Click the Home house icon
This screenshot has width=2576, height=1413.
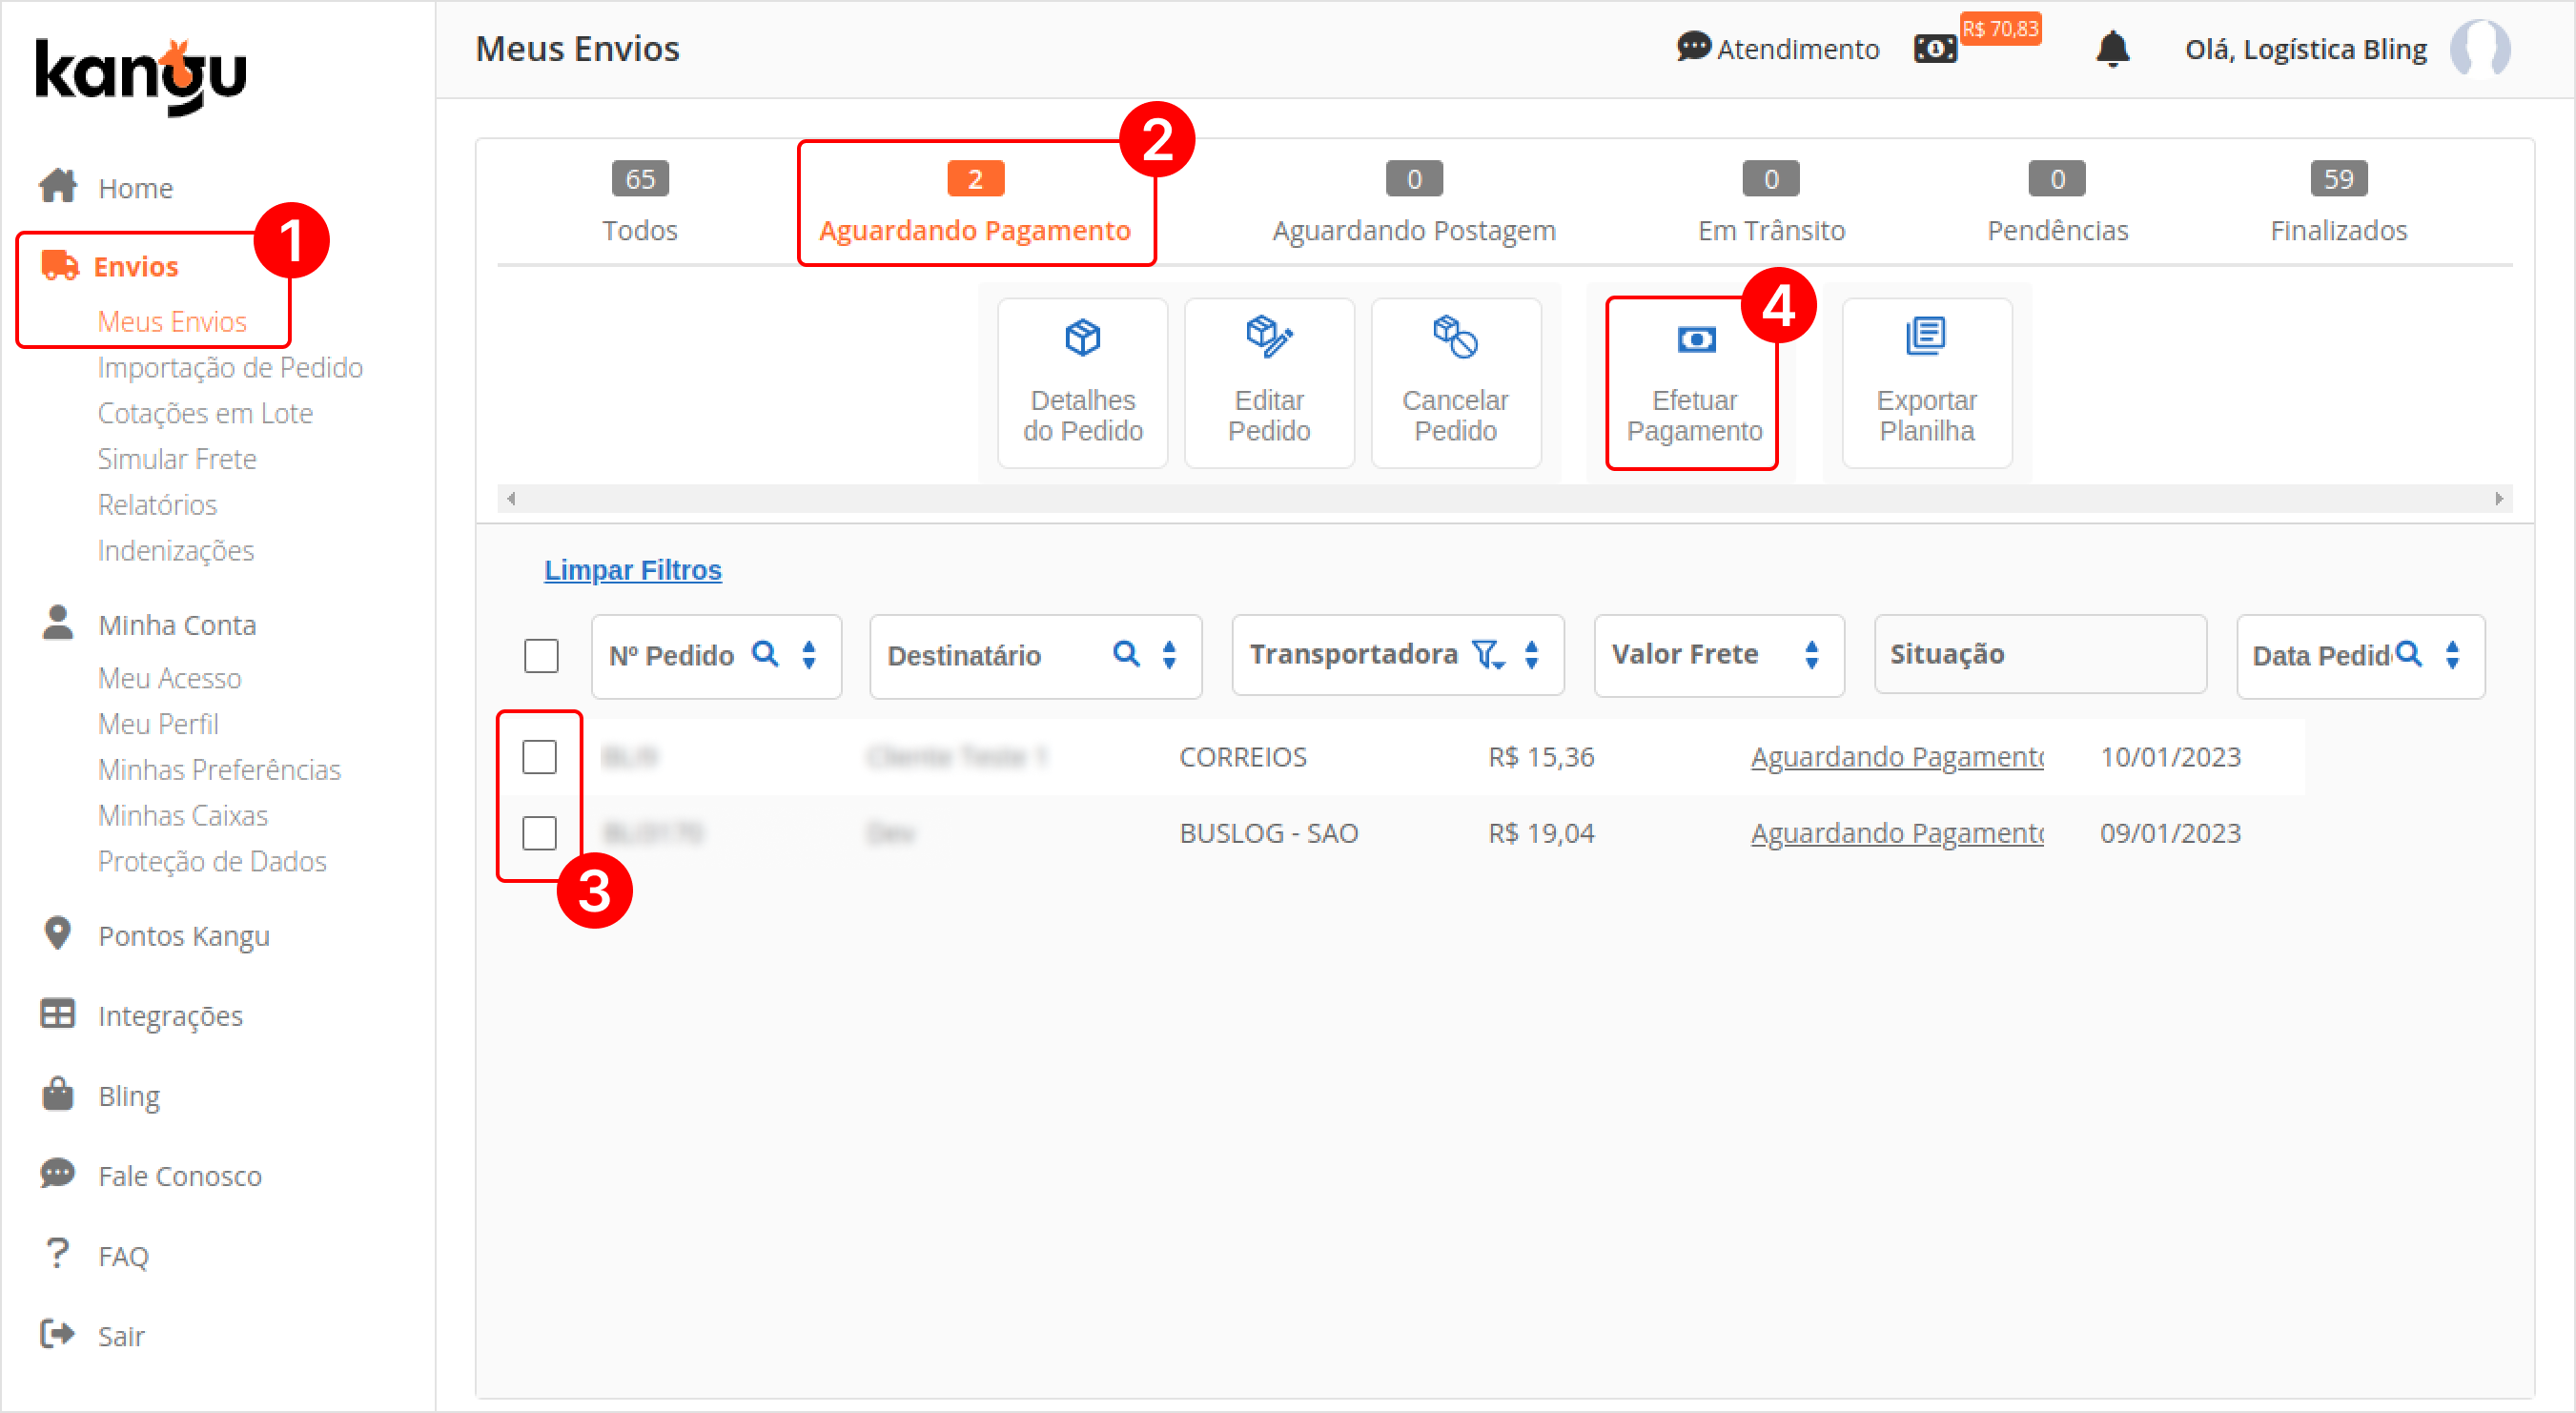point(58,186)
